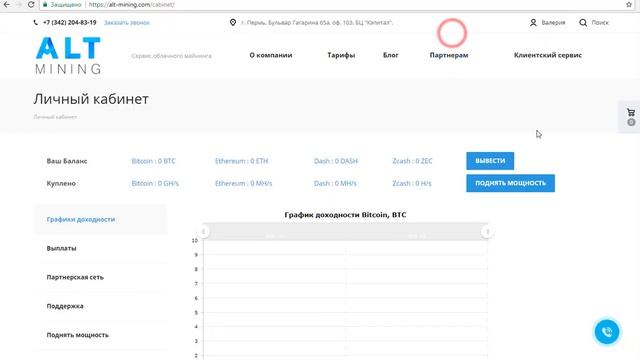Screen dimensions: 640x360
Task: Click the padlock secure-site icon
Action: [45, 4]
